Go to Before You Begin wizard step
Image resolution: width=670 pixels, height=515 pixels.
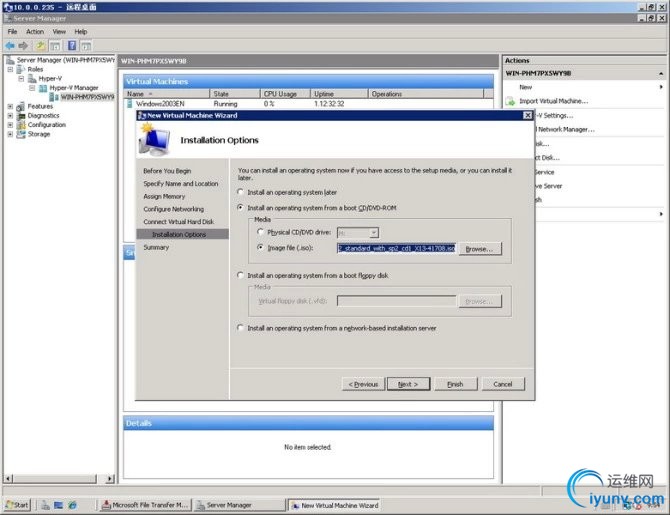pyautogui.click(x=167, y=171)
